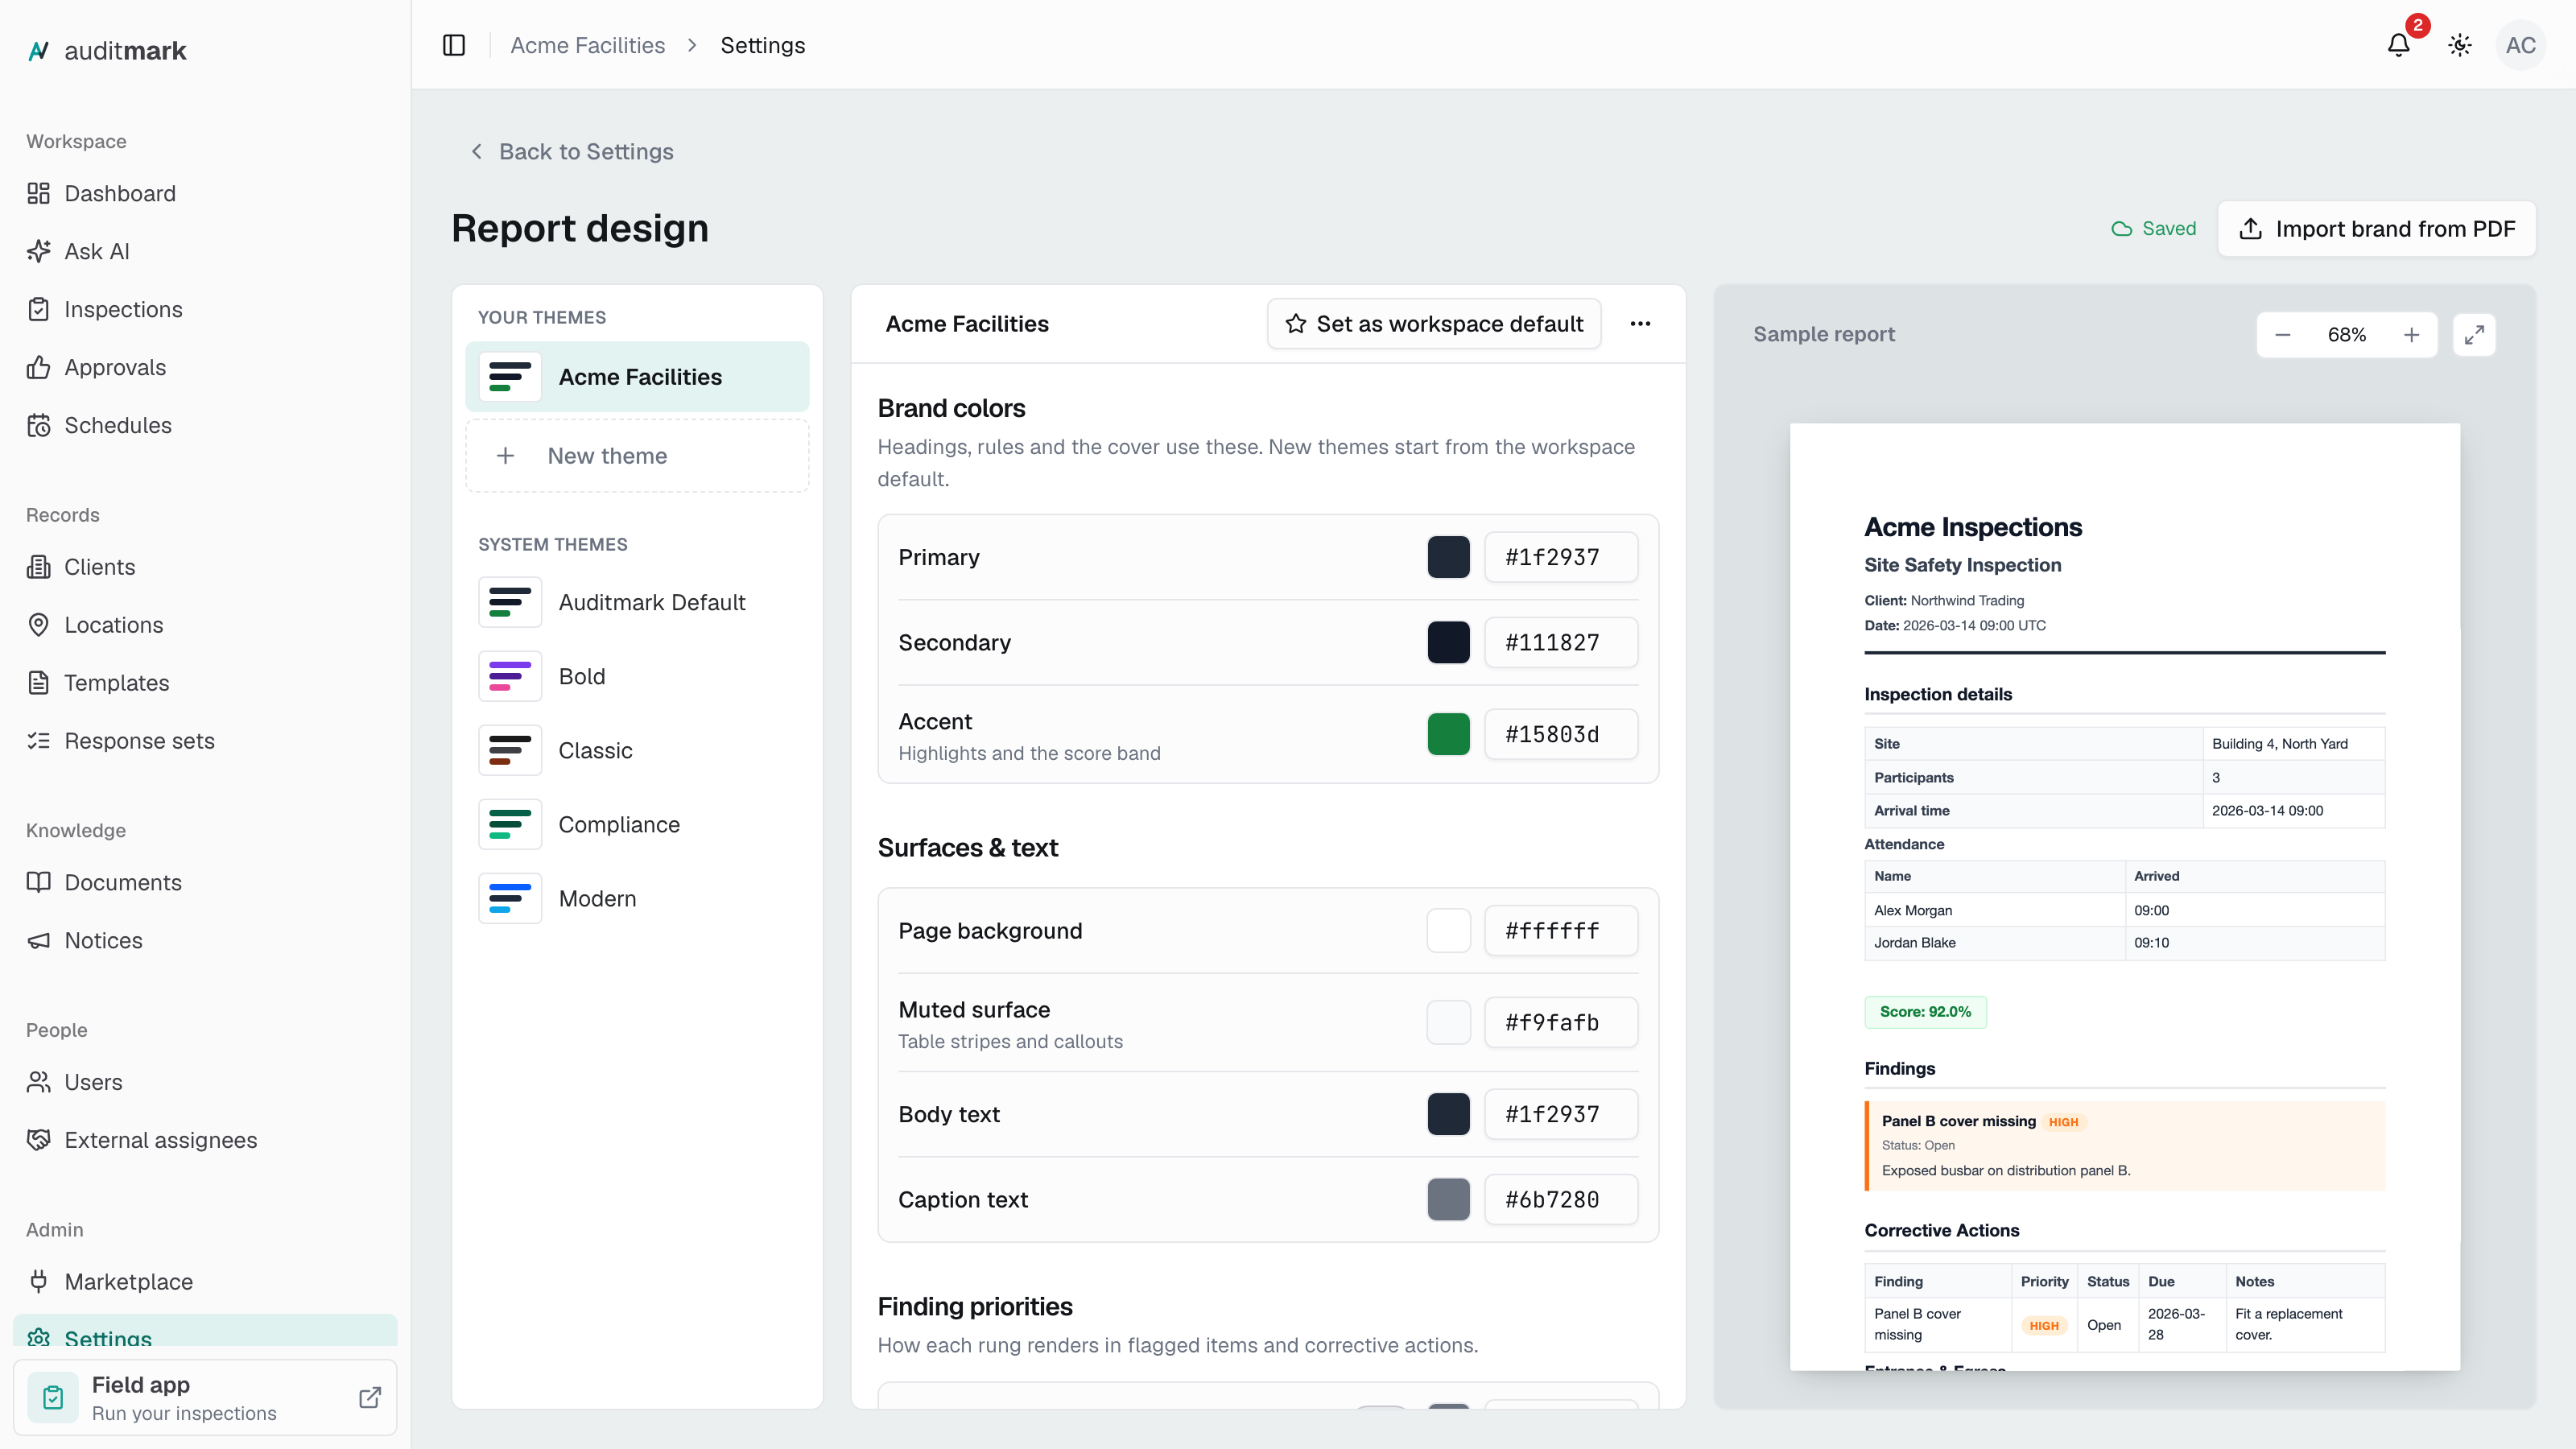Open Ask AI from sidebar
This screenshot has width=2576, height=1449.
point(205,251)
